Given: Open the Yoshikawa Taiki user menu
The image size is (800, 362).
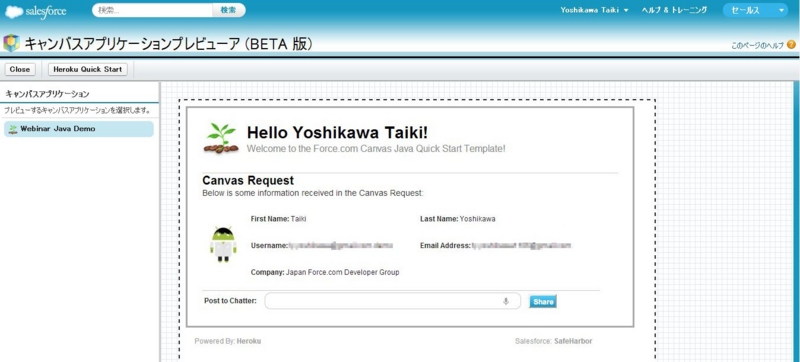Looking at the screenshot, I should point(594,10).
